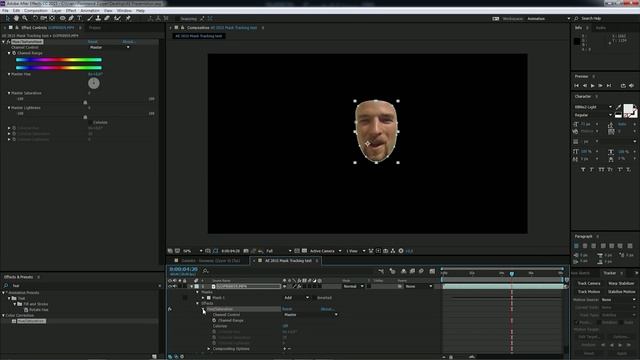This screenshot has height=360, width=640.
Task: Select the Puppet Pin tool
Action: pos(128,18)
